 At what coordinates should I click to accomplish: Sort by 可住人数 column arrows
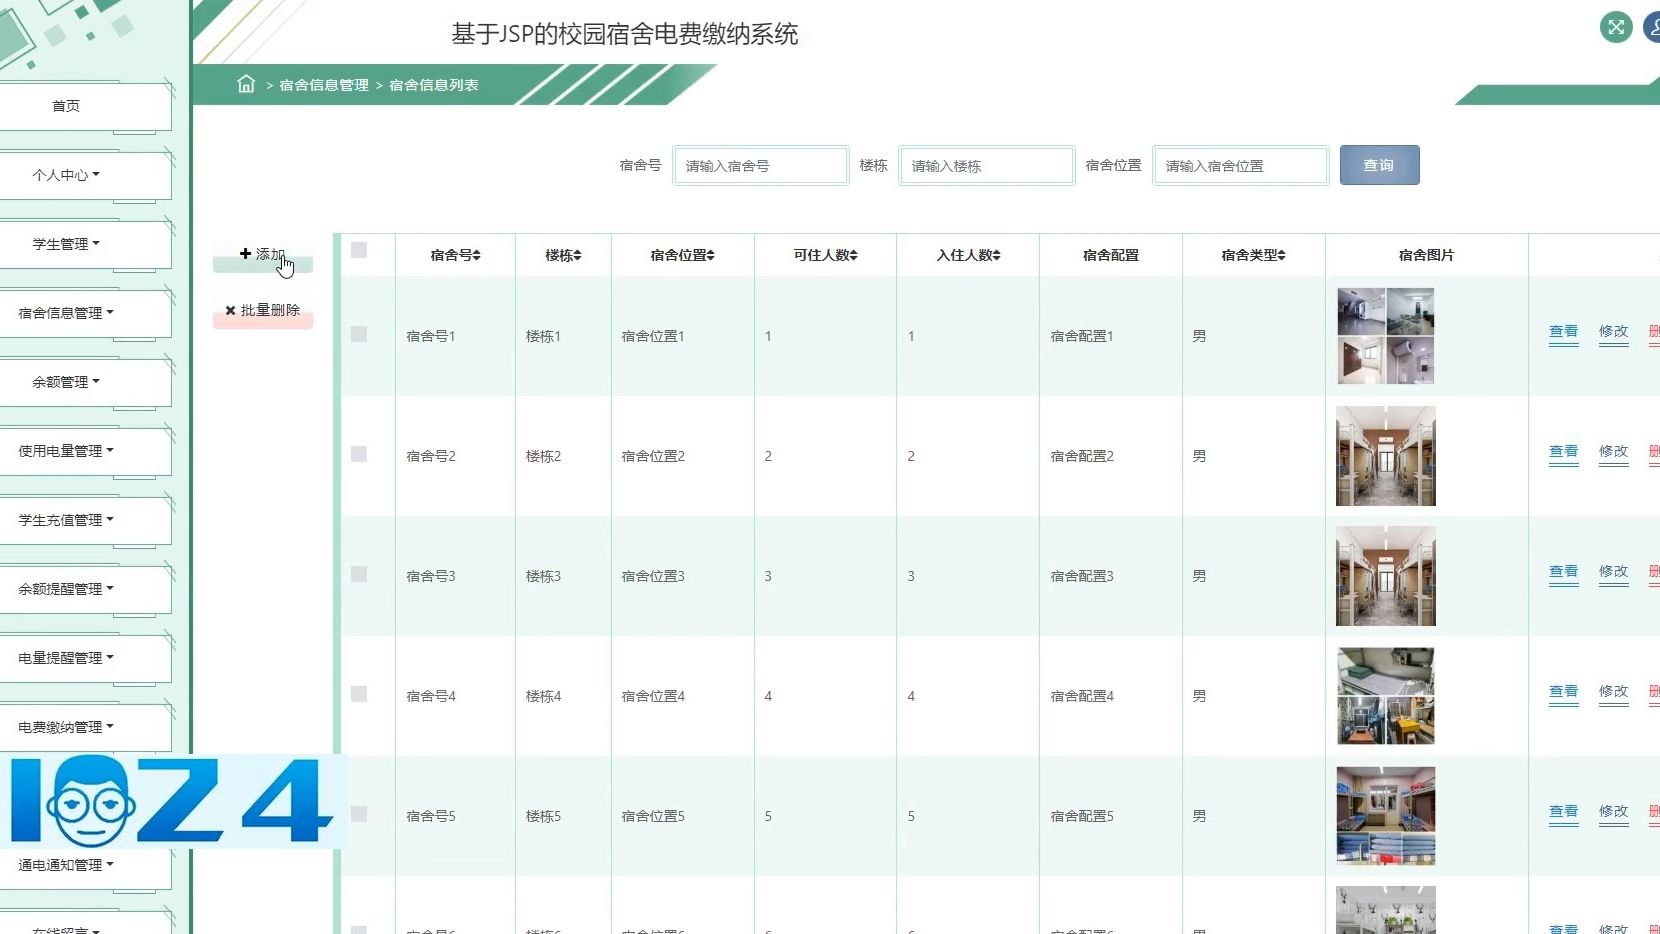coord(854,255)
